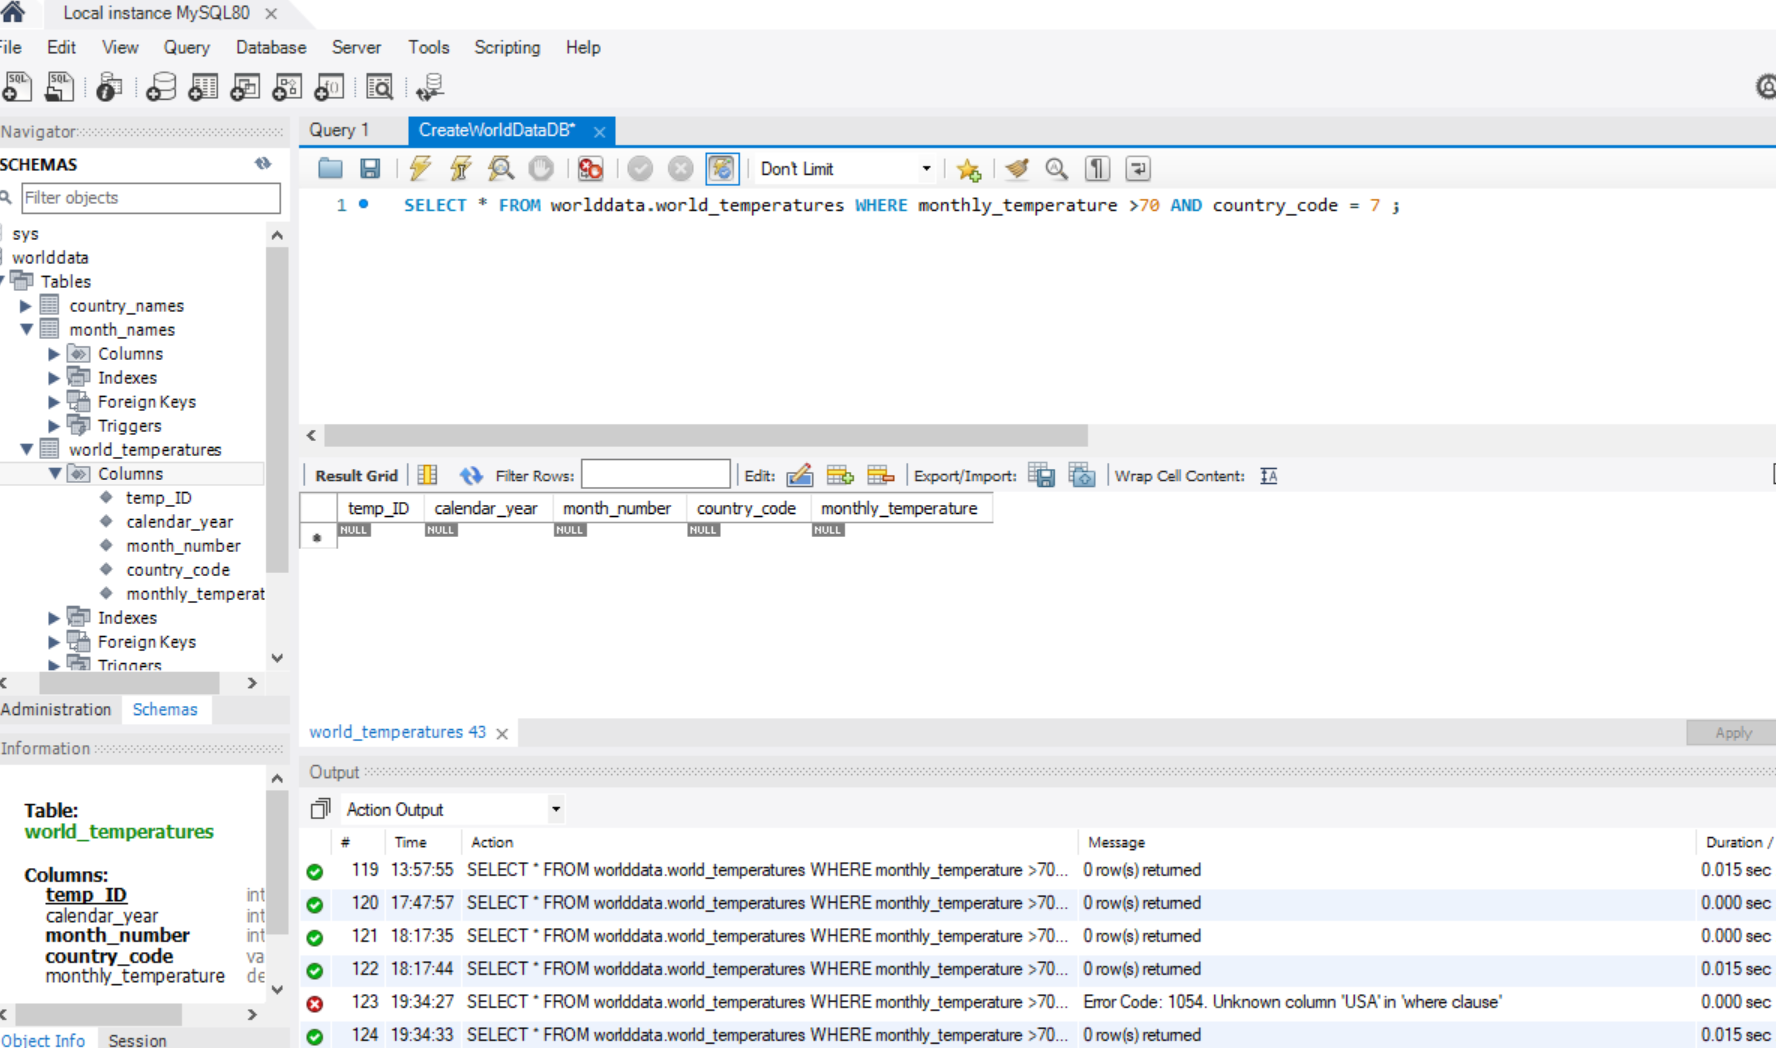Collapse world_temperatures table node
This screenshot has height=1048, width=1776.
tap(26, 449)
